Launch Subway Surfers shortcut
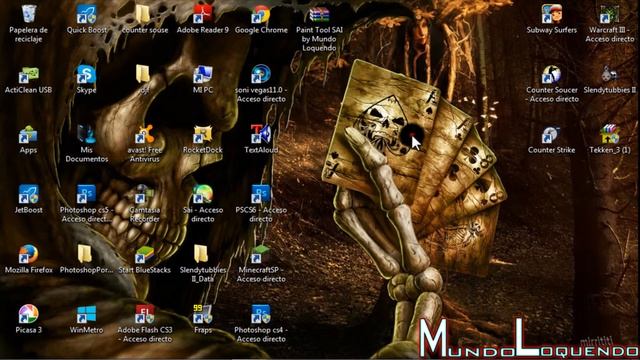Screen dimensions: 640x360 [551, 14]
